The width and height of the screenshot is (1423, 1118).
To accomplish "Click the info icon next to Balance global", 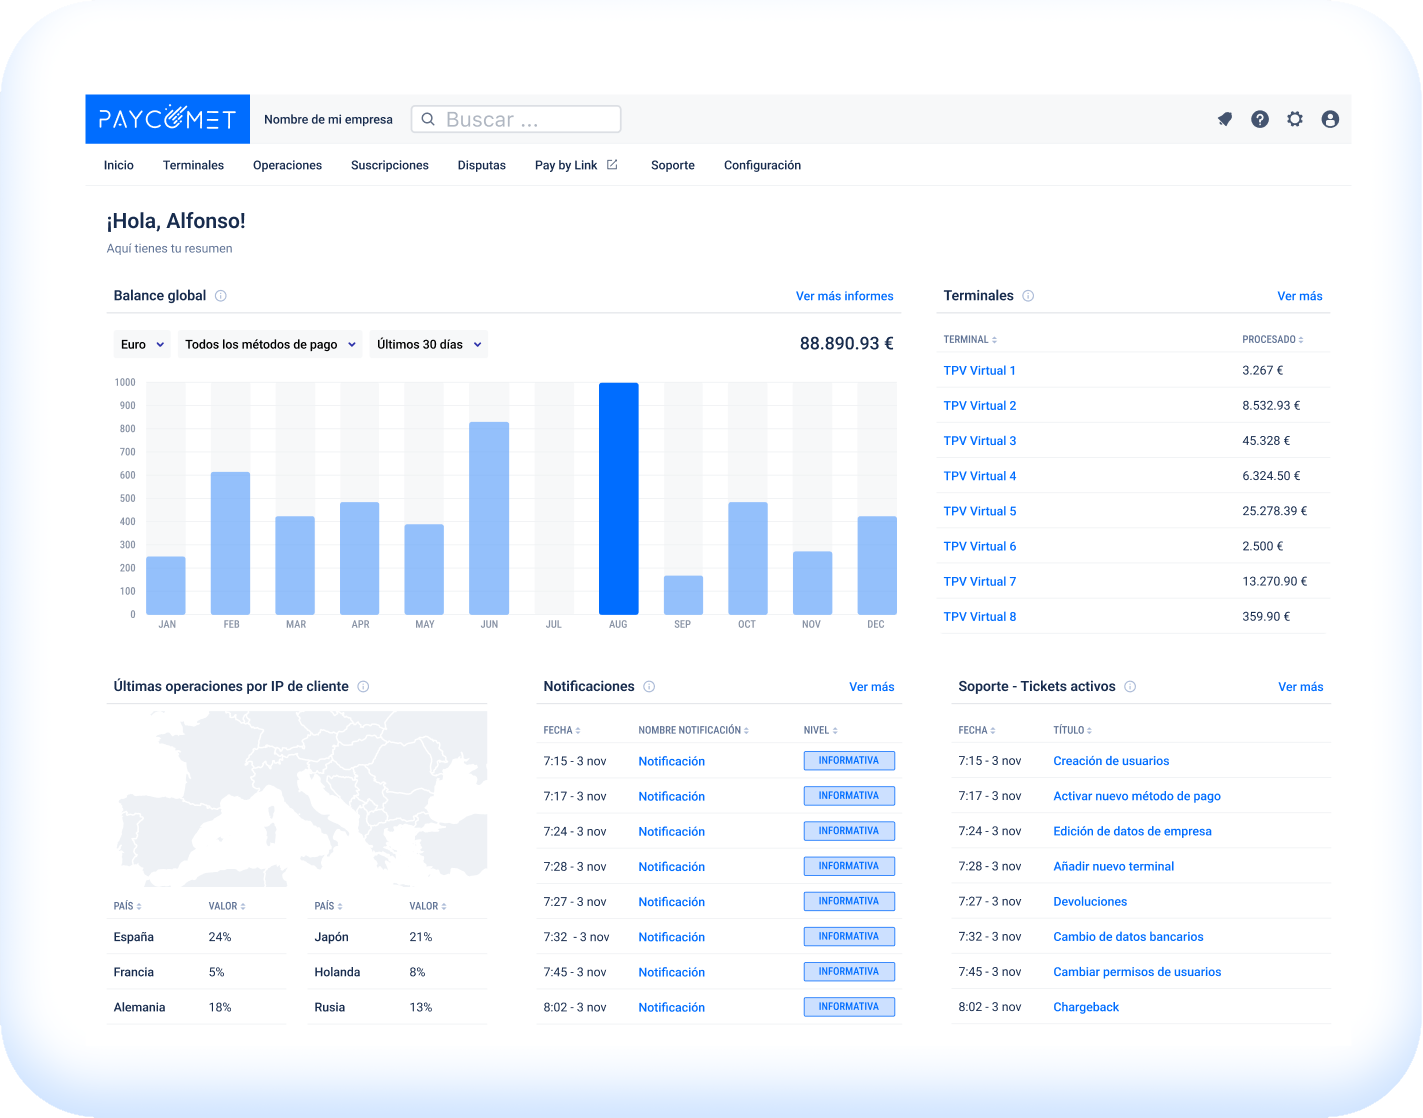I will click(x=220, y=296).
